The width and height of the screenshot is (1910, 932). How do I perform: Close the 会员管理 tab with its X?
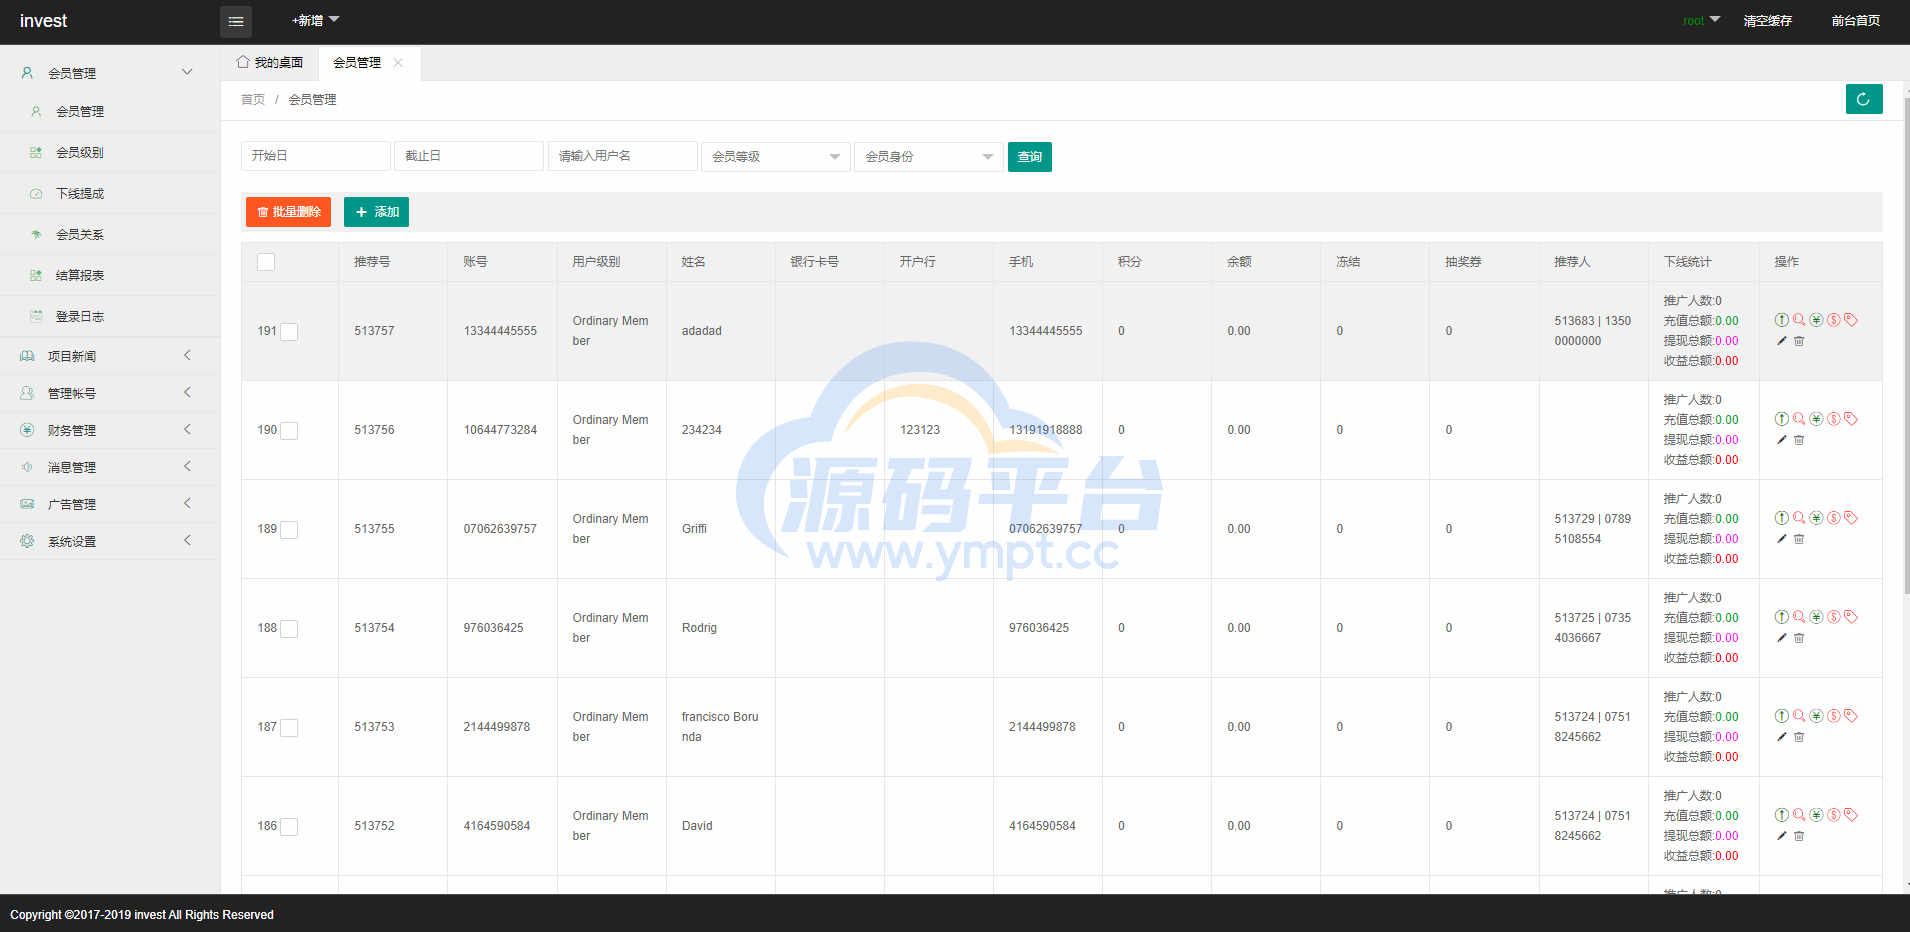coord(398,62)
